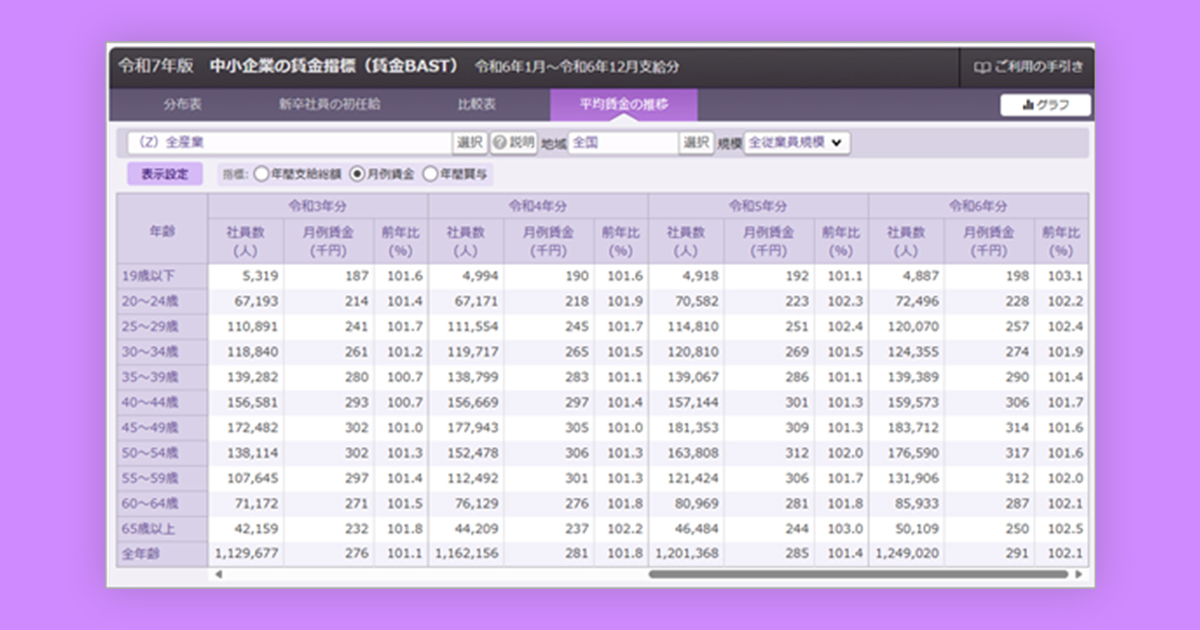Click the 55～59歳 row label
The image size is (1200, 630).
[x=162, y=479]
